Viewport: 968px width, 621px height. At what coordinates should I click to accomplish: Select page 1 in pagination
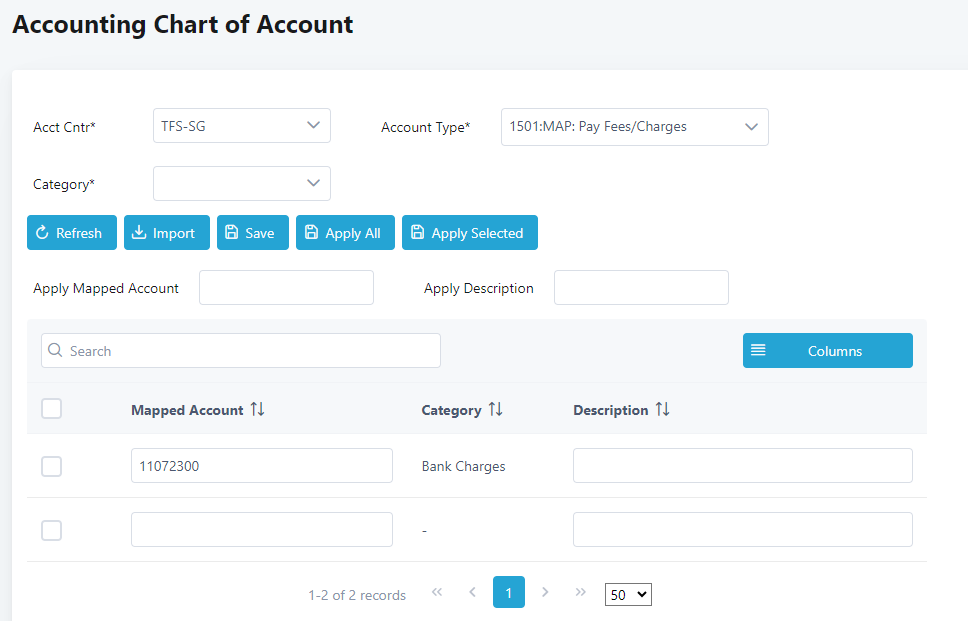508,592
